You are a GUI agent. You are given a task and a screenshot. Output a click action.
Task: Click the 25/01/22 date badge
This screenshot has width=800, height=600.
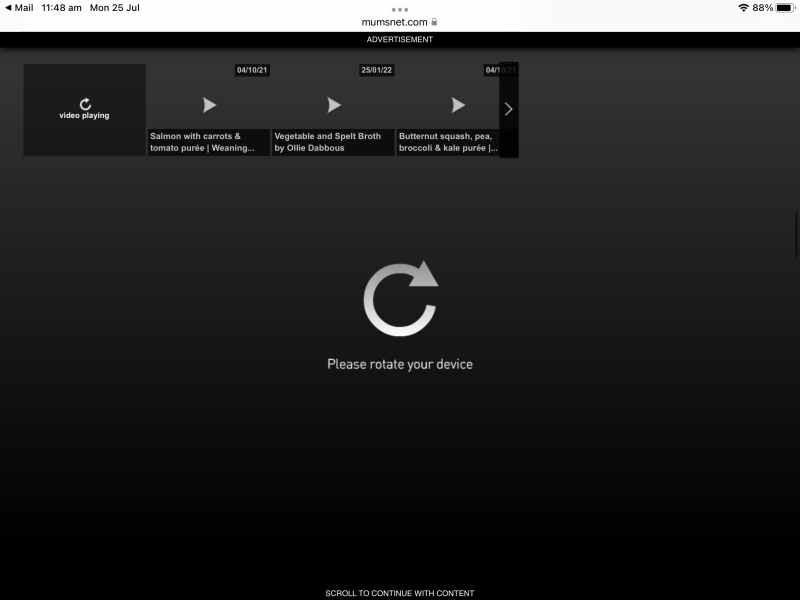(377, 70)
